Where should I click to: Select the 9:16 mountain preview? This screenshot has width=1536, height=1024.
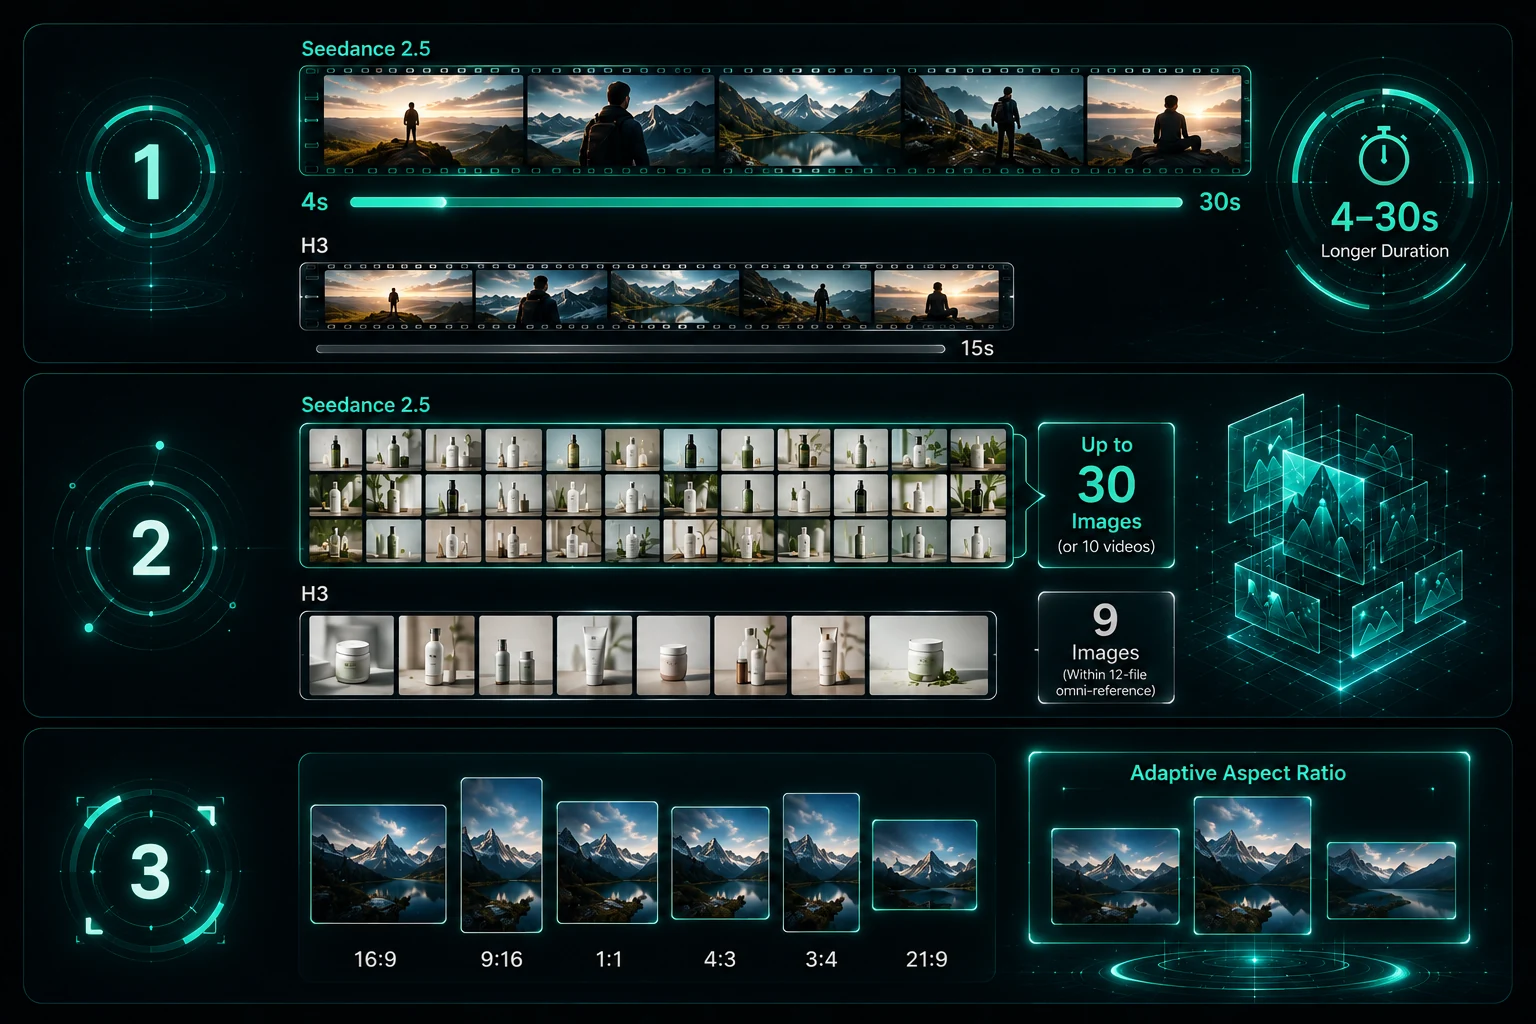(x=501, y=855)
